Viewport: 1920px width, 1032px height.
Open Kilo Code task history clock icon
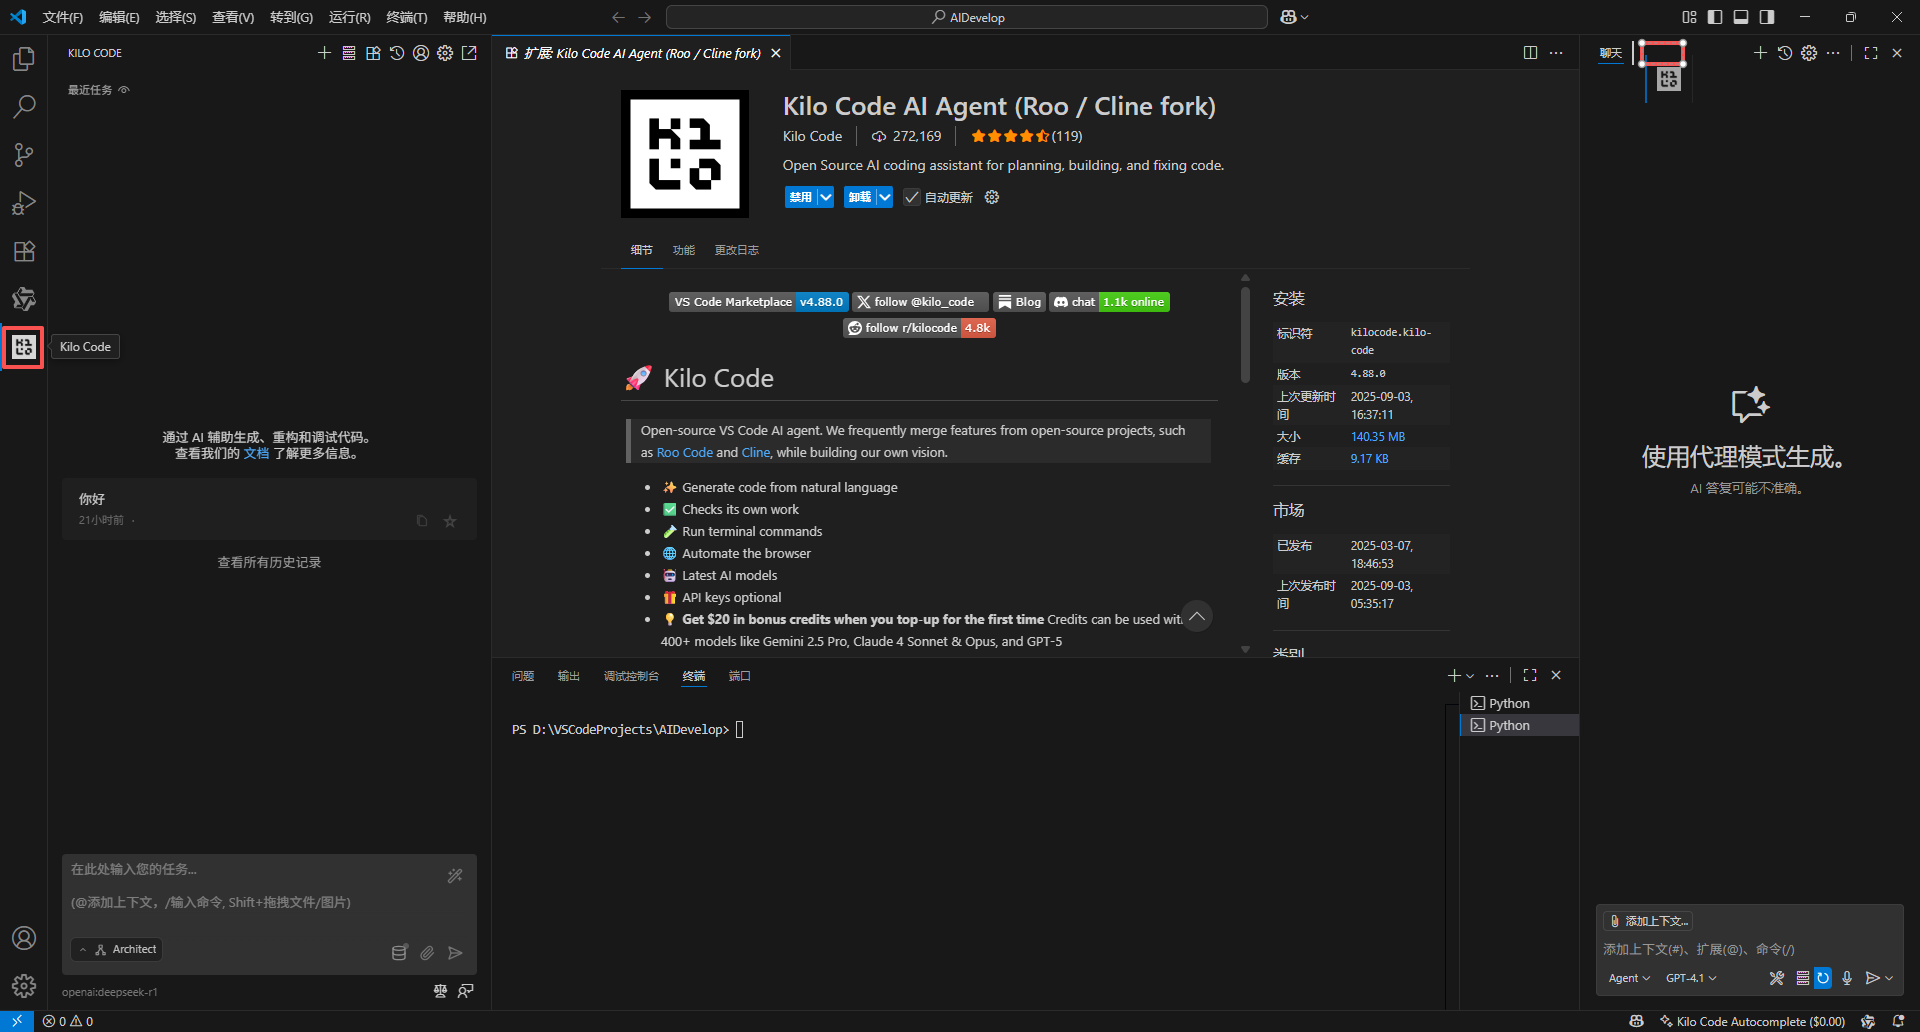(x=397, y=53)
